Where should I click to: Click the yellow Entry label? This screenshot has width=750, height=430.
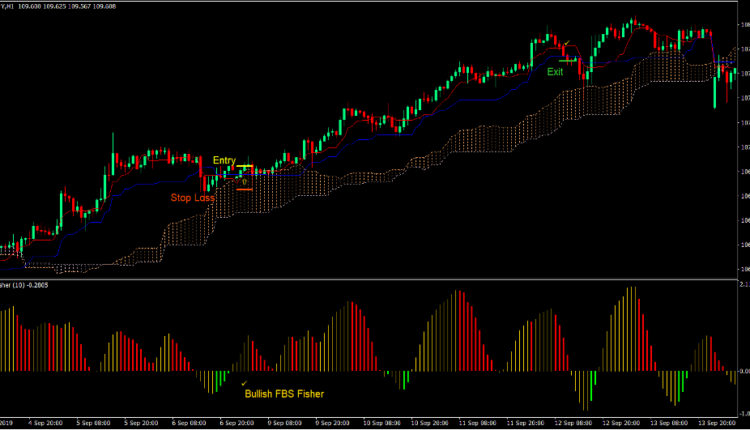pyautogui.click(x=223, y=161)
